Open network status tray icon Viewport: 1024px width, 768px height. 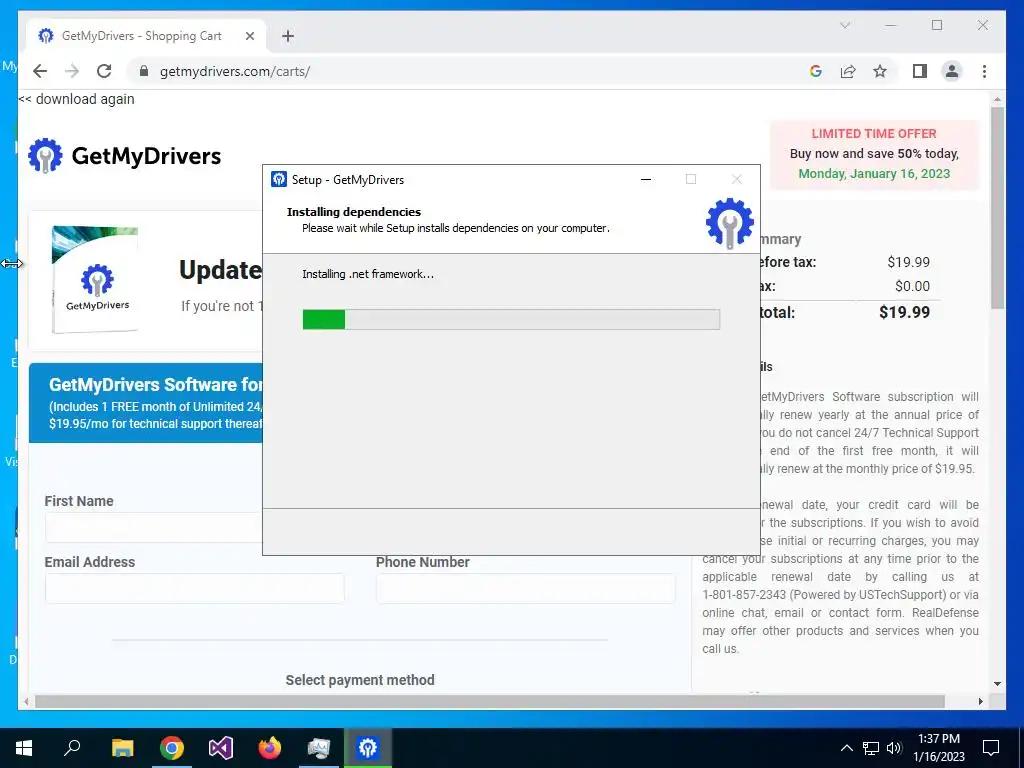[871, 748]
